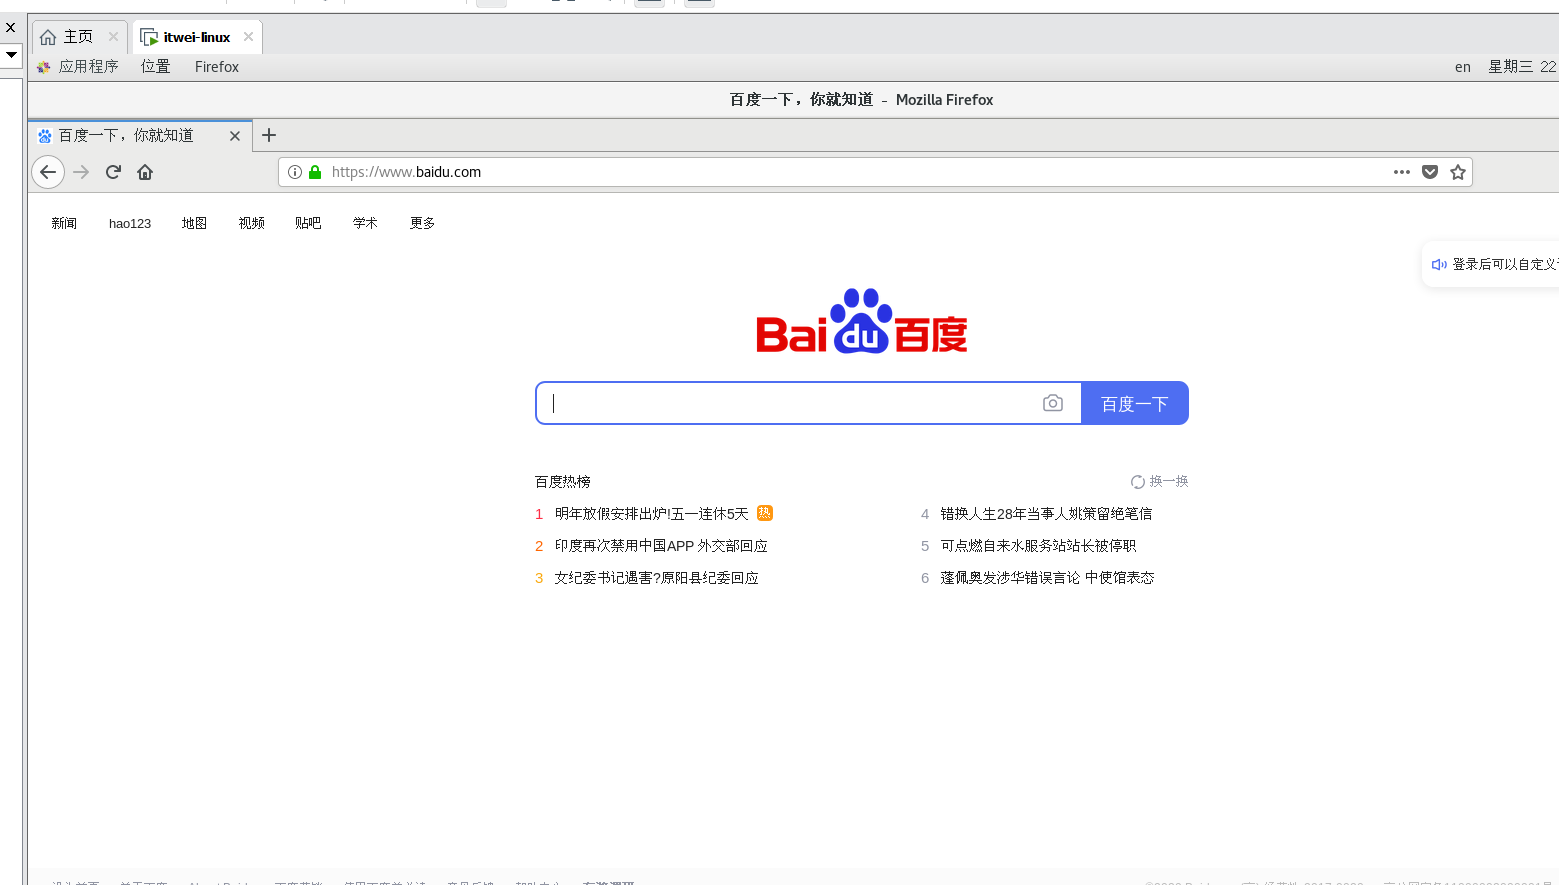Reload the Baidu page

[113, 172]
